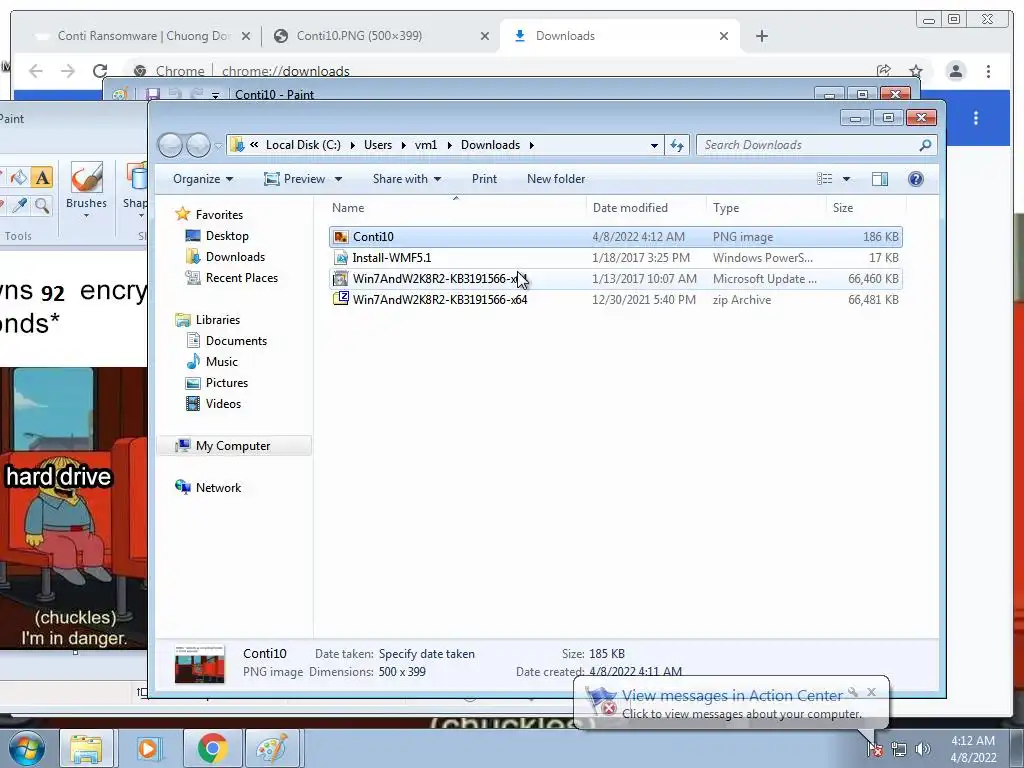Click View messages in Action Center
Image resolution: width=1024 pixels, height=768 pixels.
[x=731, y=696]
